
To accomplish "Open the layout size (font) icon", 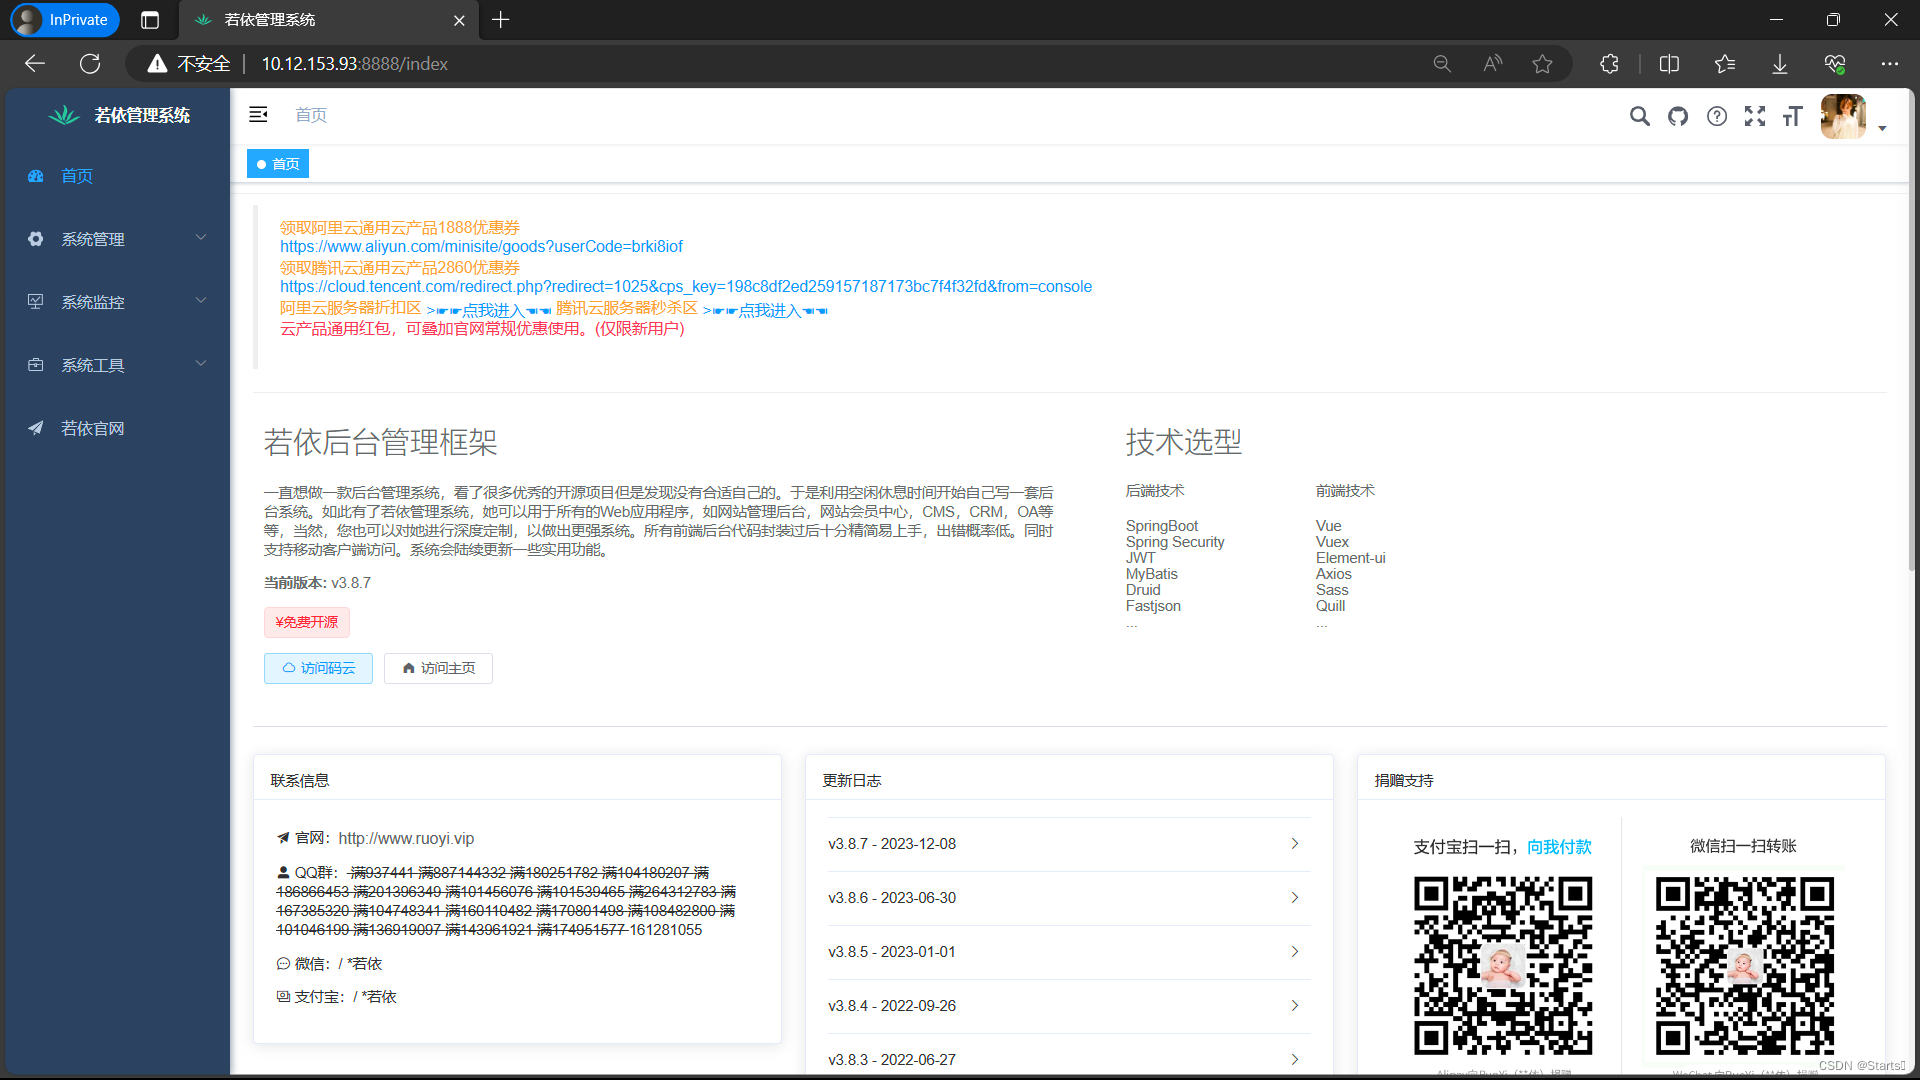I will tap(1793, 116).
